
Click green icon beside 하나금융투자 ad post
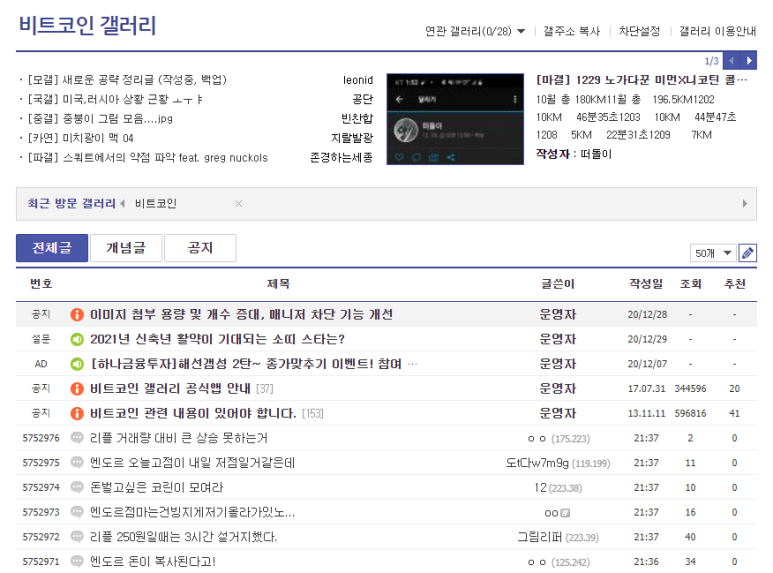click(x=77, y=364)
